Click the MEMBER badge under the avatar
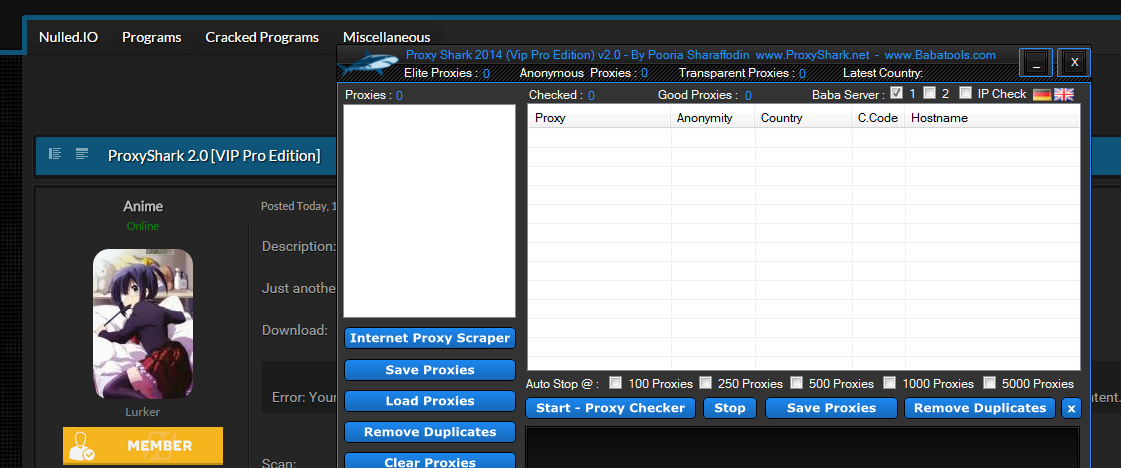This screenshot has width=1121, height=468. click(x=143, y=446)
